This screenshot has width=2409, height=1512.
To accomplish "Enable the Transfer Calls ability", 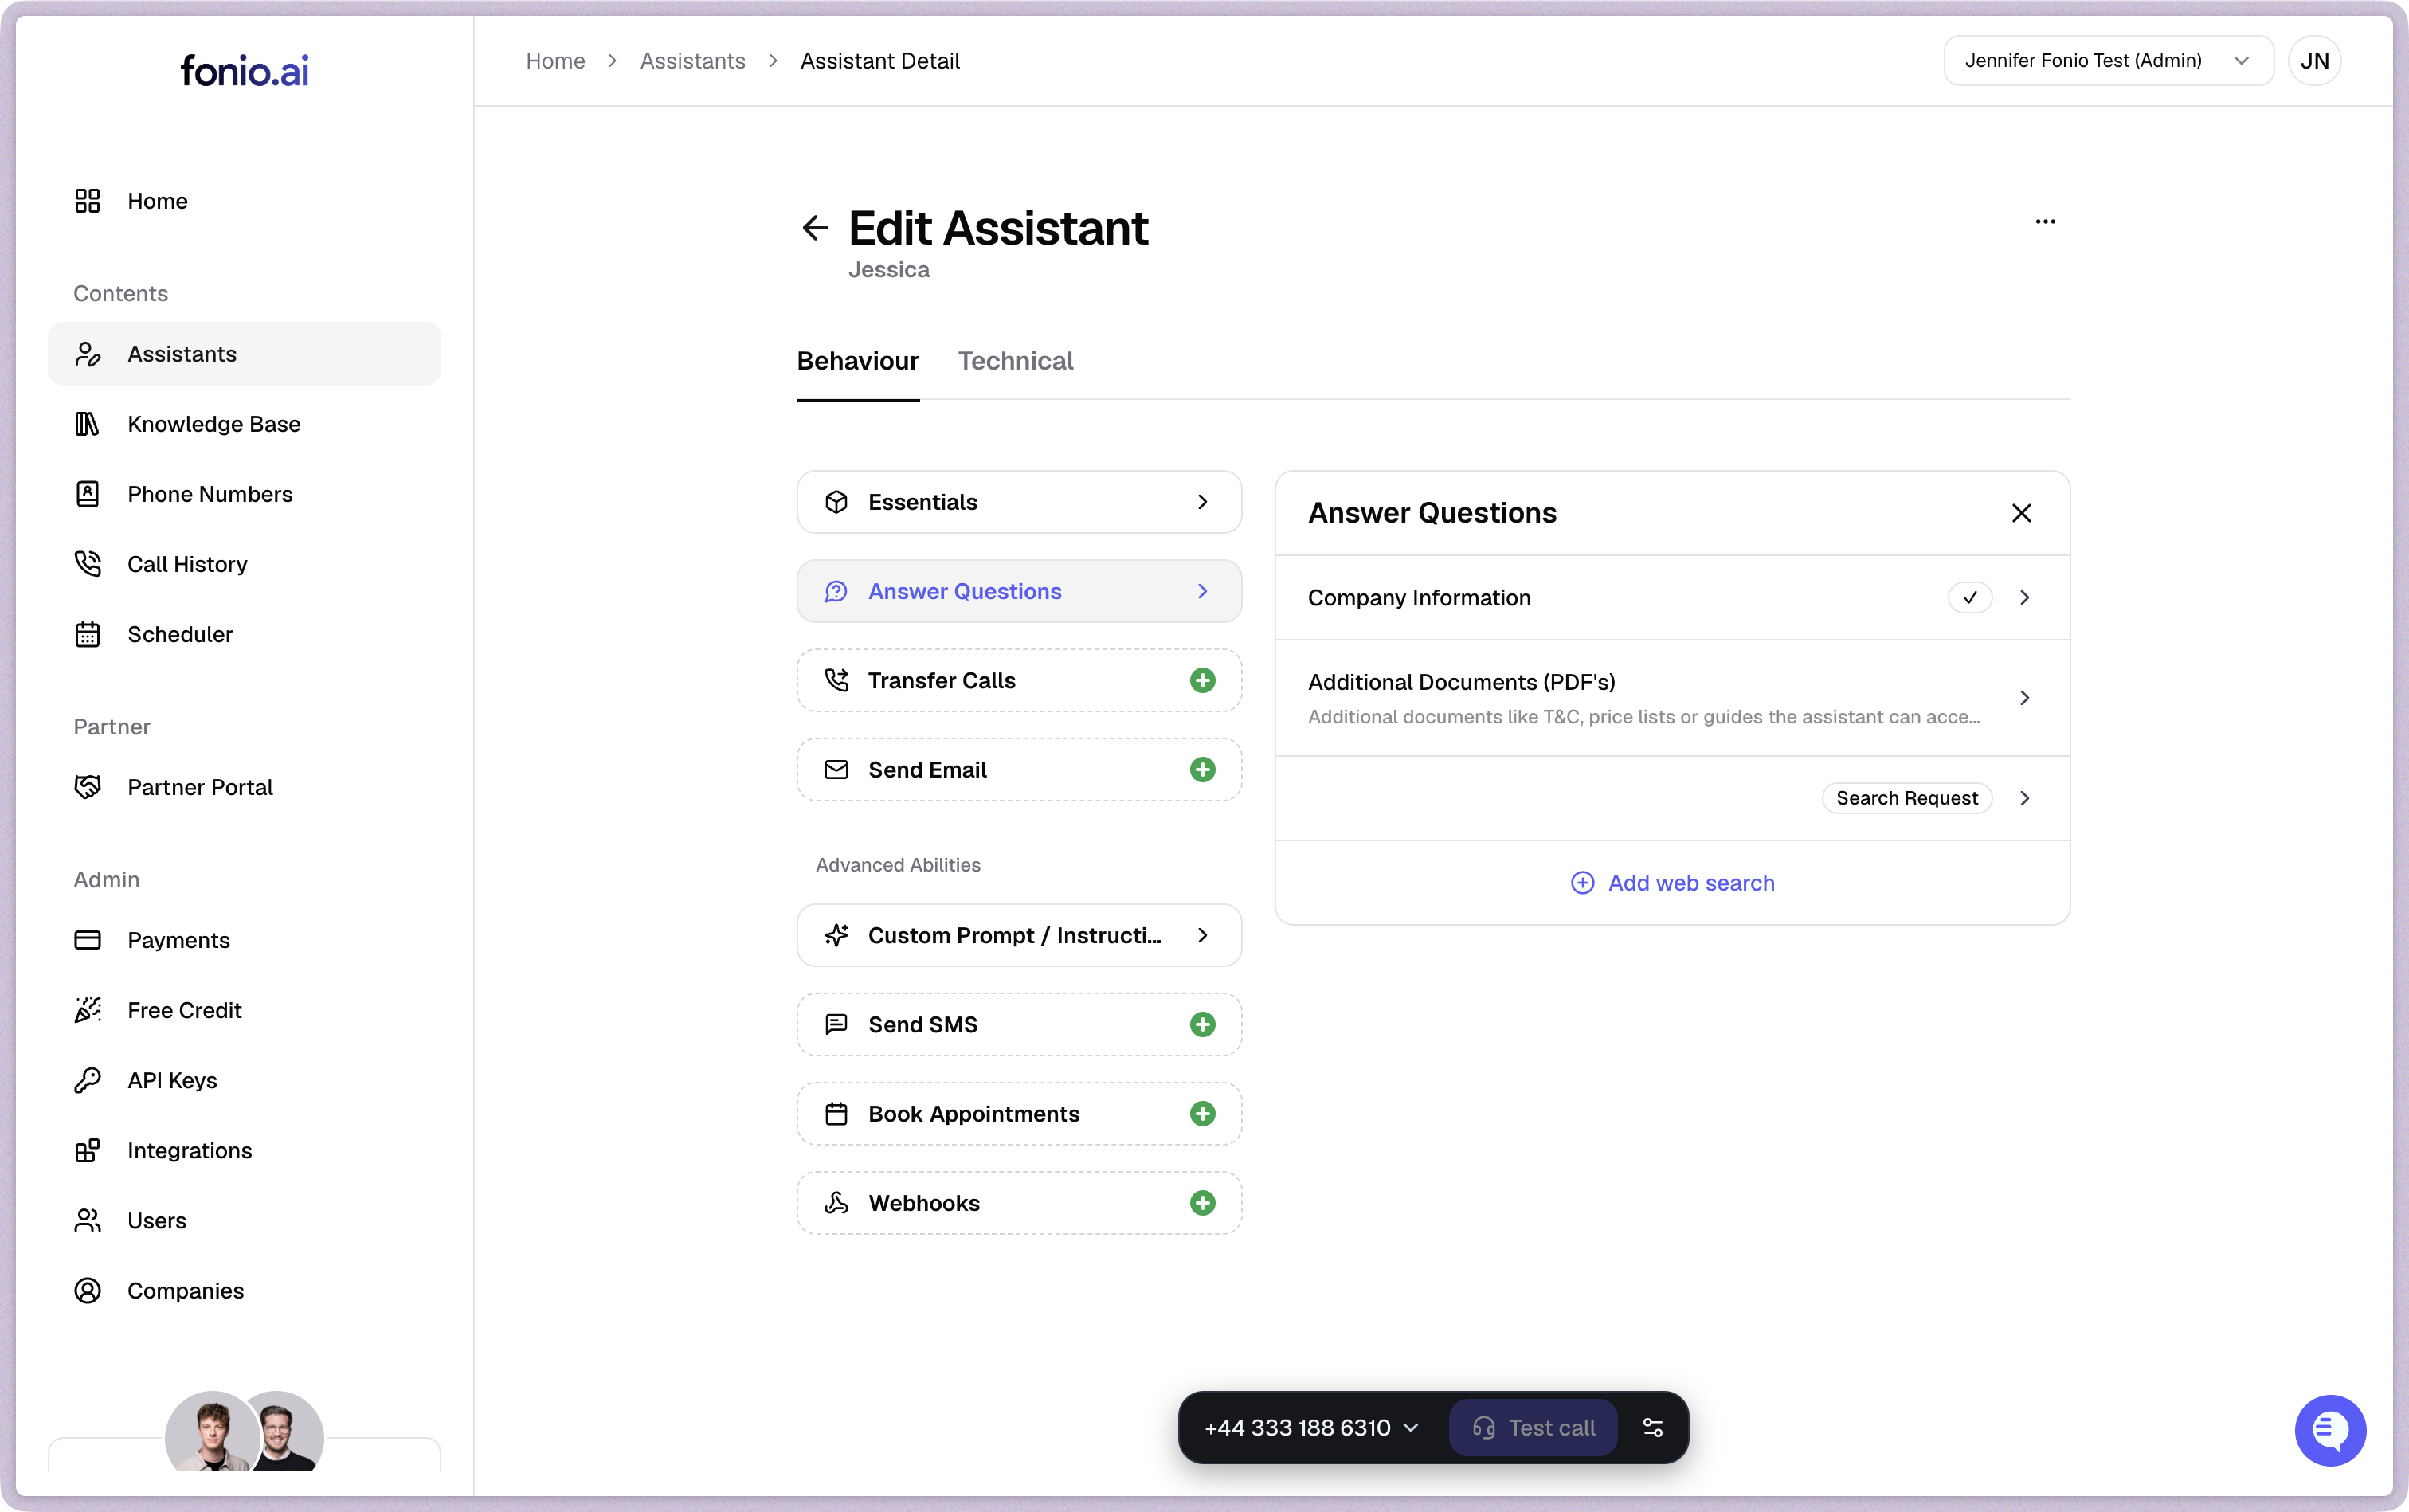I will pos(1202,681).
